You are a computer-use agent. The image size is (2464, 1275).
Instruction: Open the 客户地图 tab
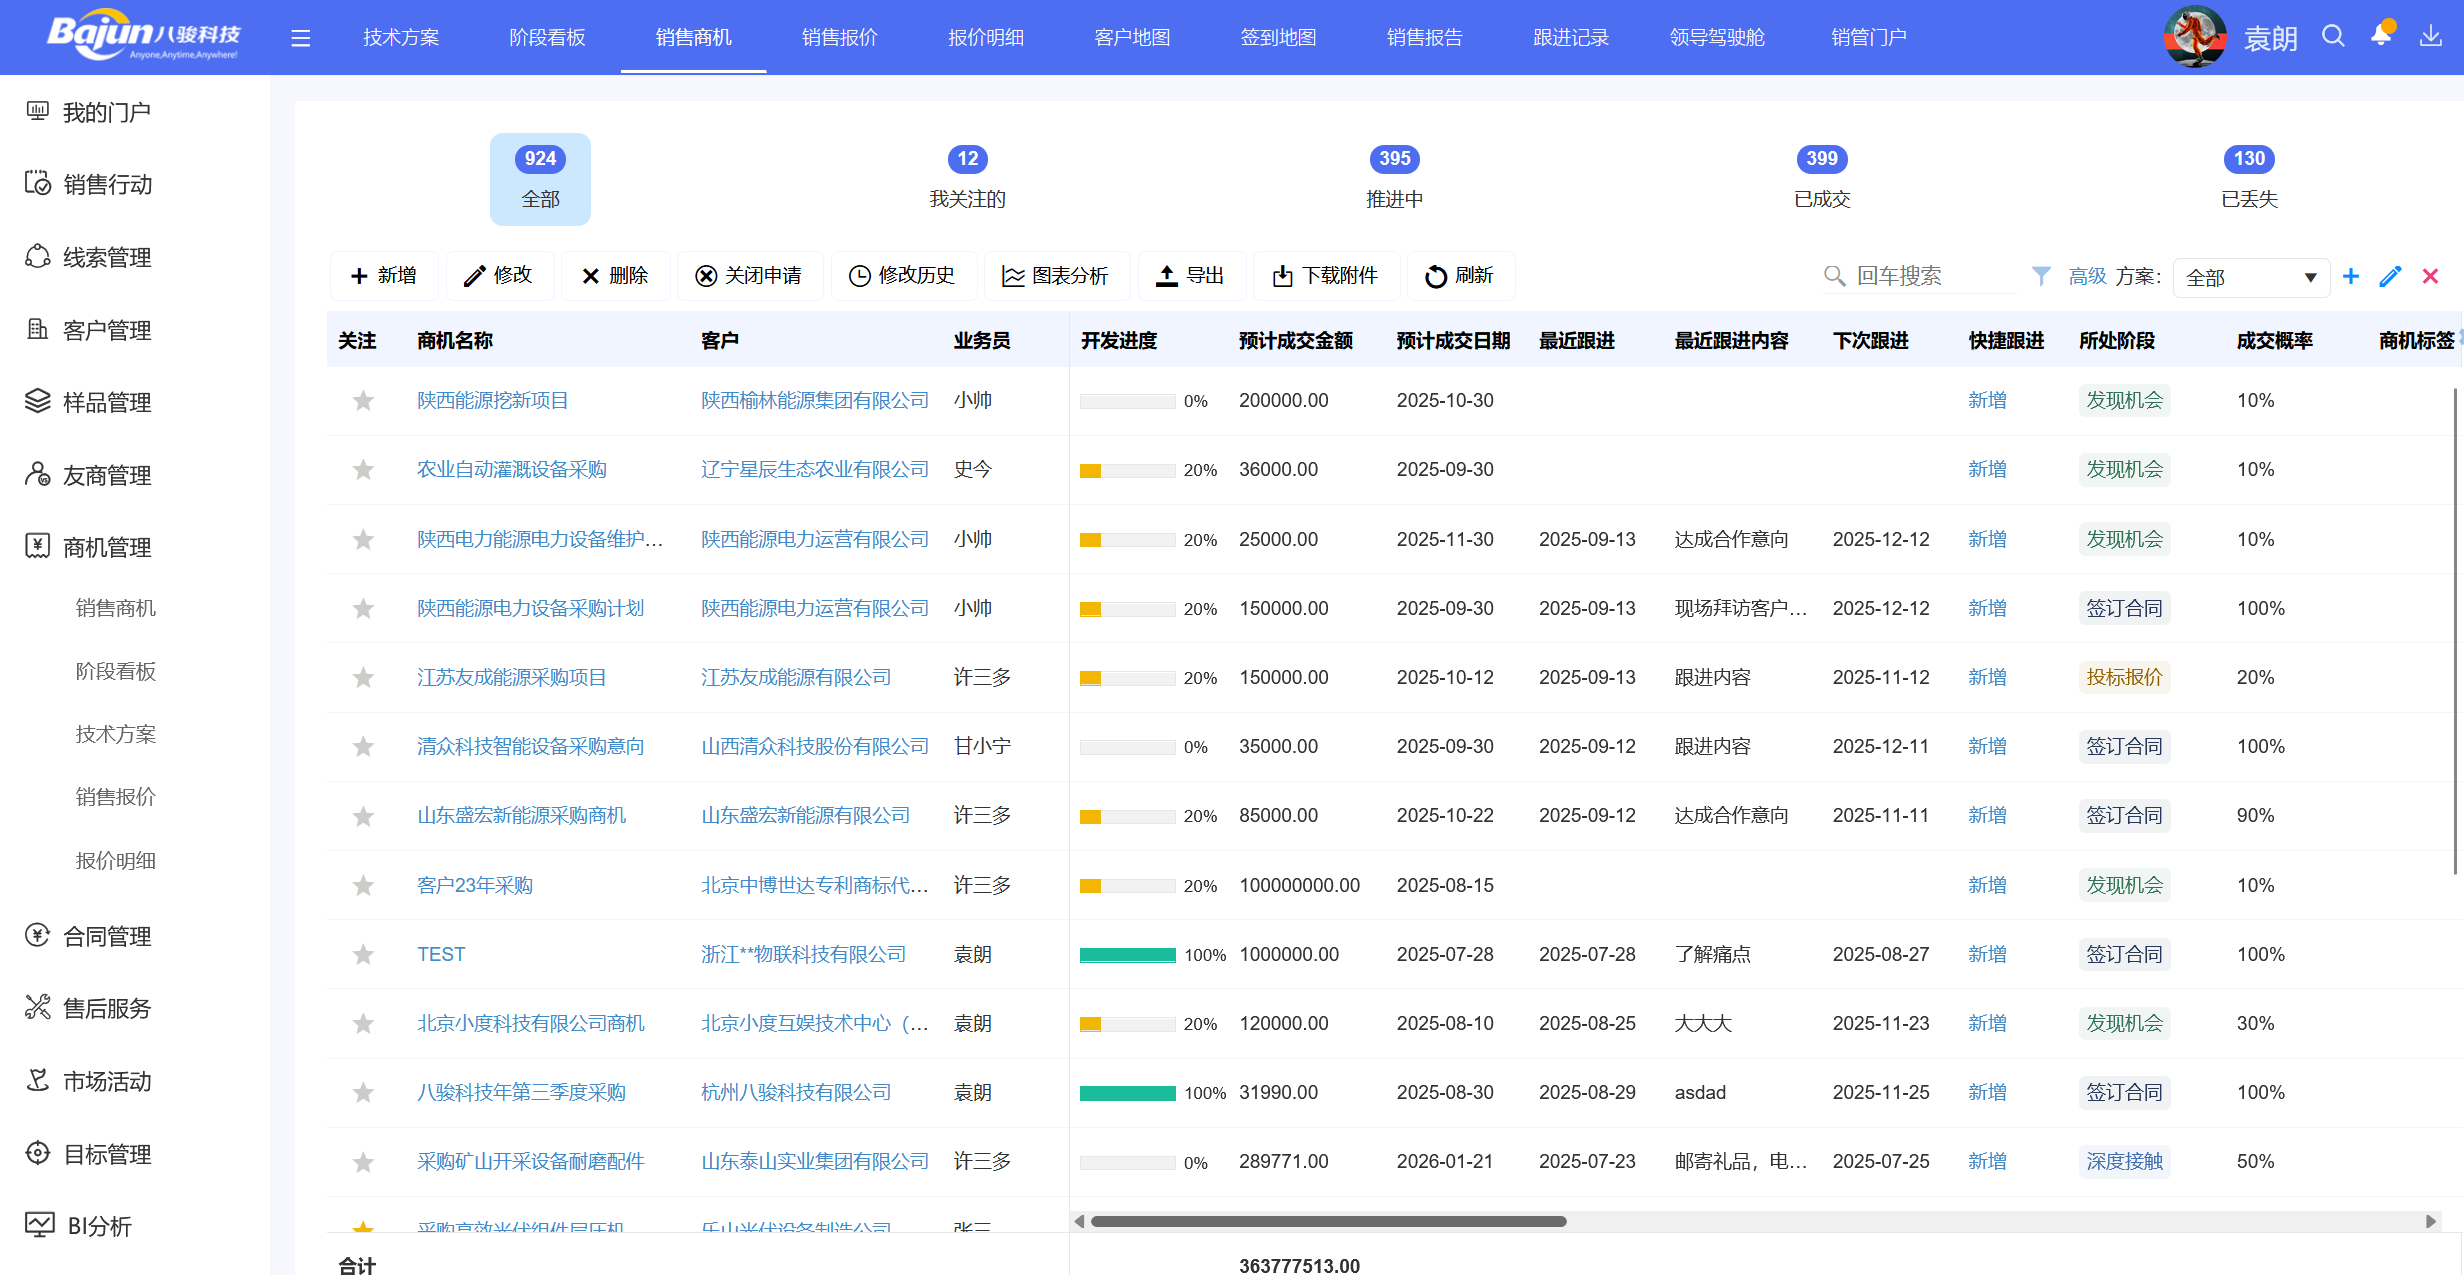1131,37
